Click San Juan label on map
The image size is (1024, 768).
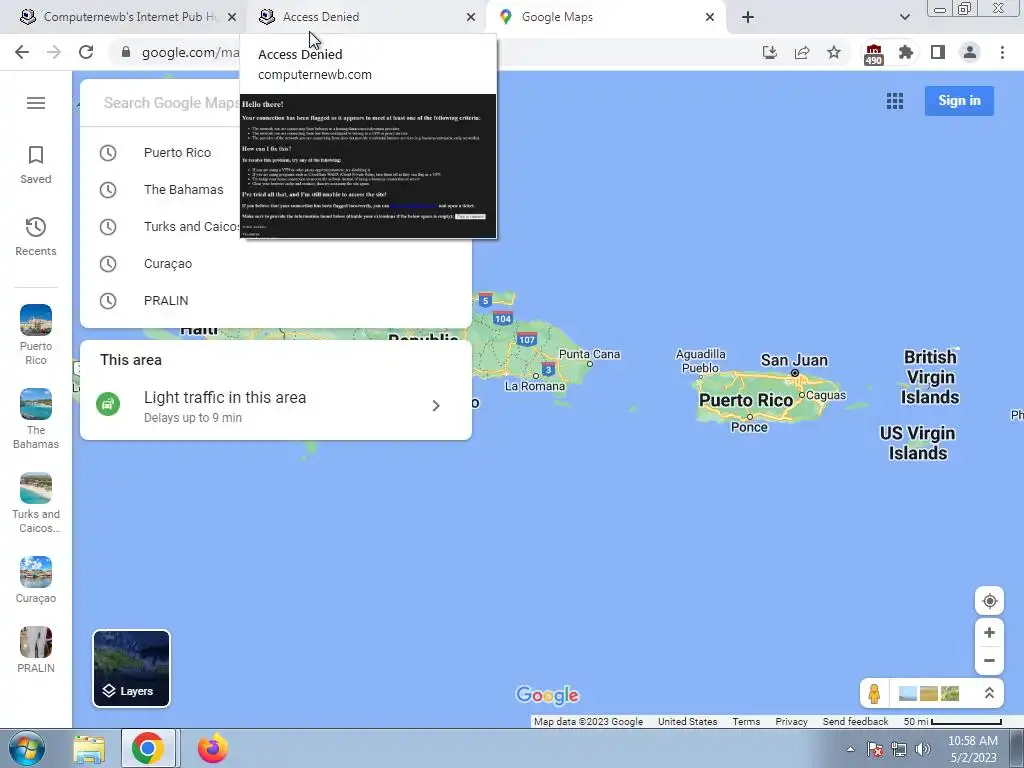794,360
